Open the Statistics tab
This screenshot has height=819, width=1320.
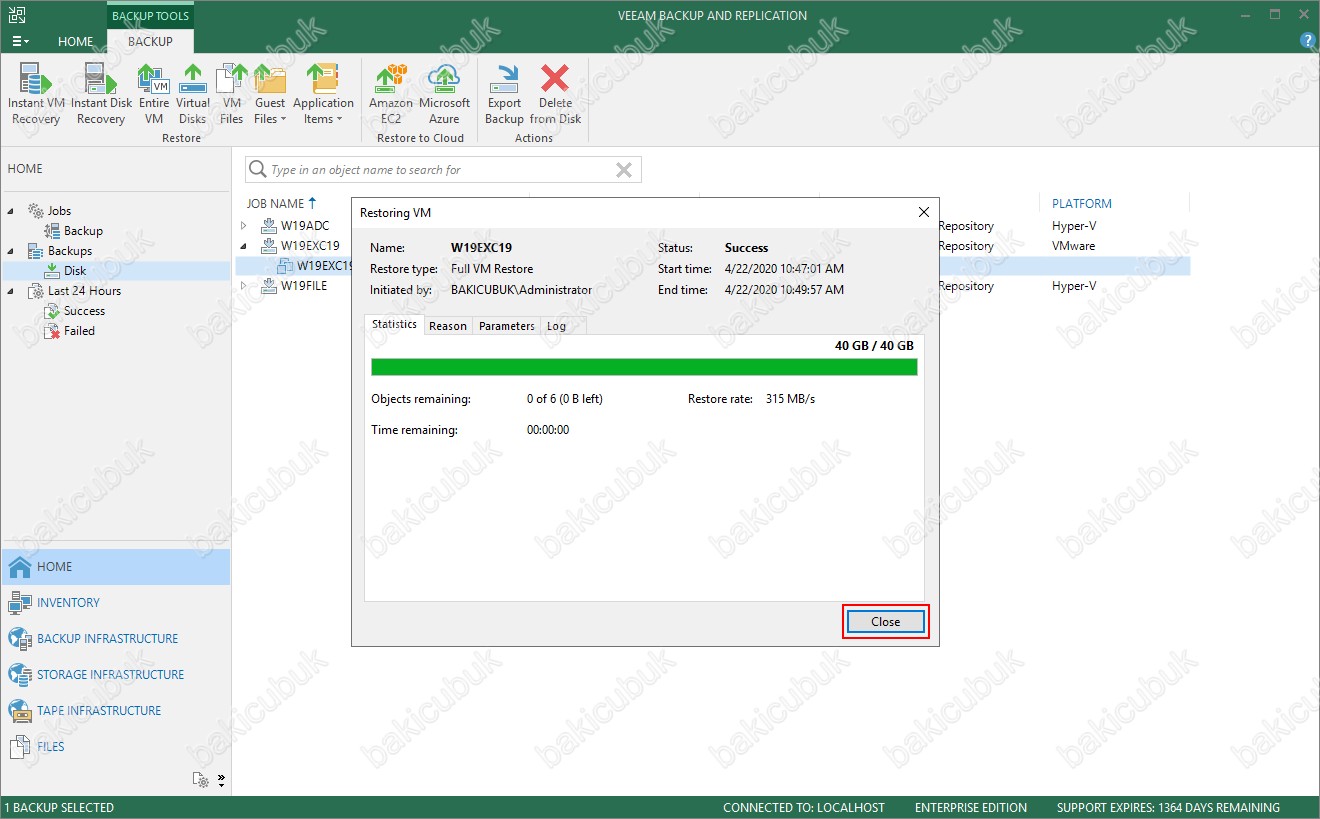[x=394, y=325]
